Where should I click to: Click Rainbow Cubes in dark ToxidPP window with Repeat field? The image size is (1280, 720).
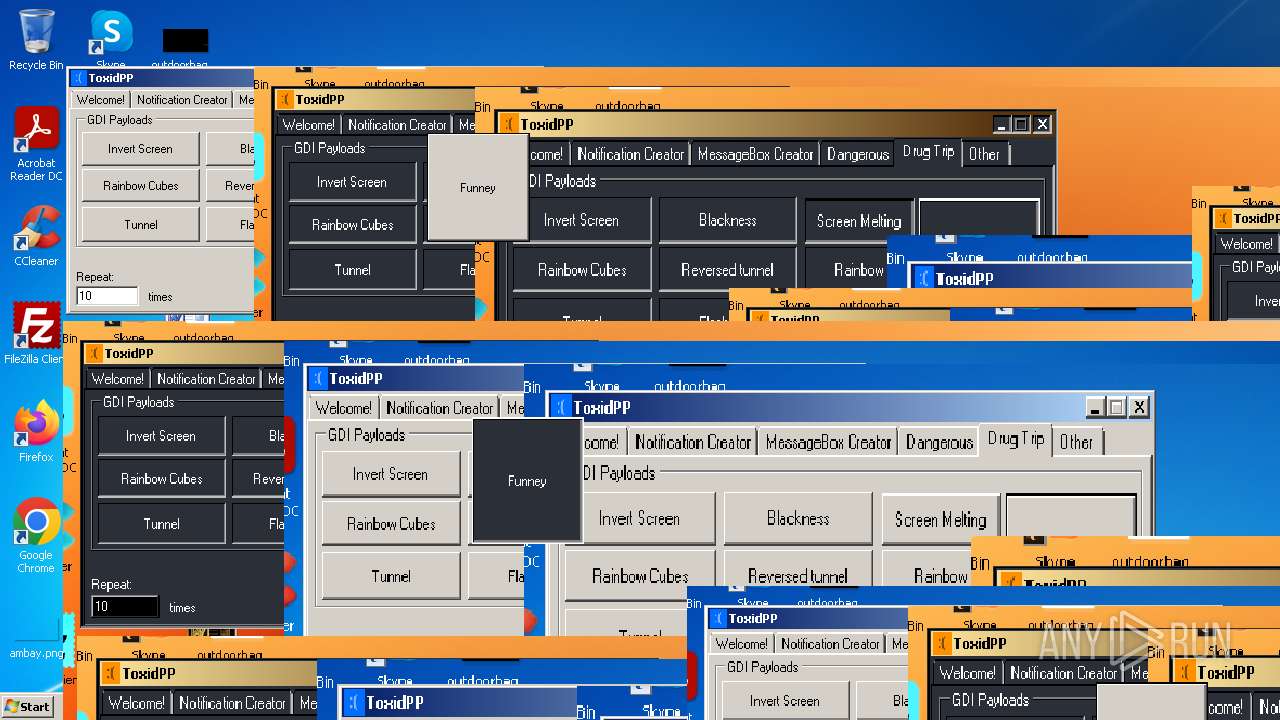[x=161, y=479]
